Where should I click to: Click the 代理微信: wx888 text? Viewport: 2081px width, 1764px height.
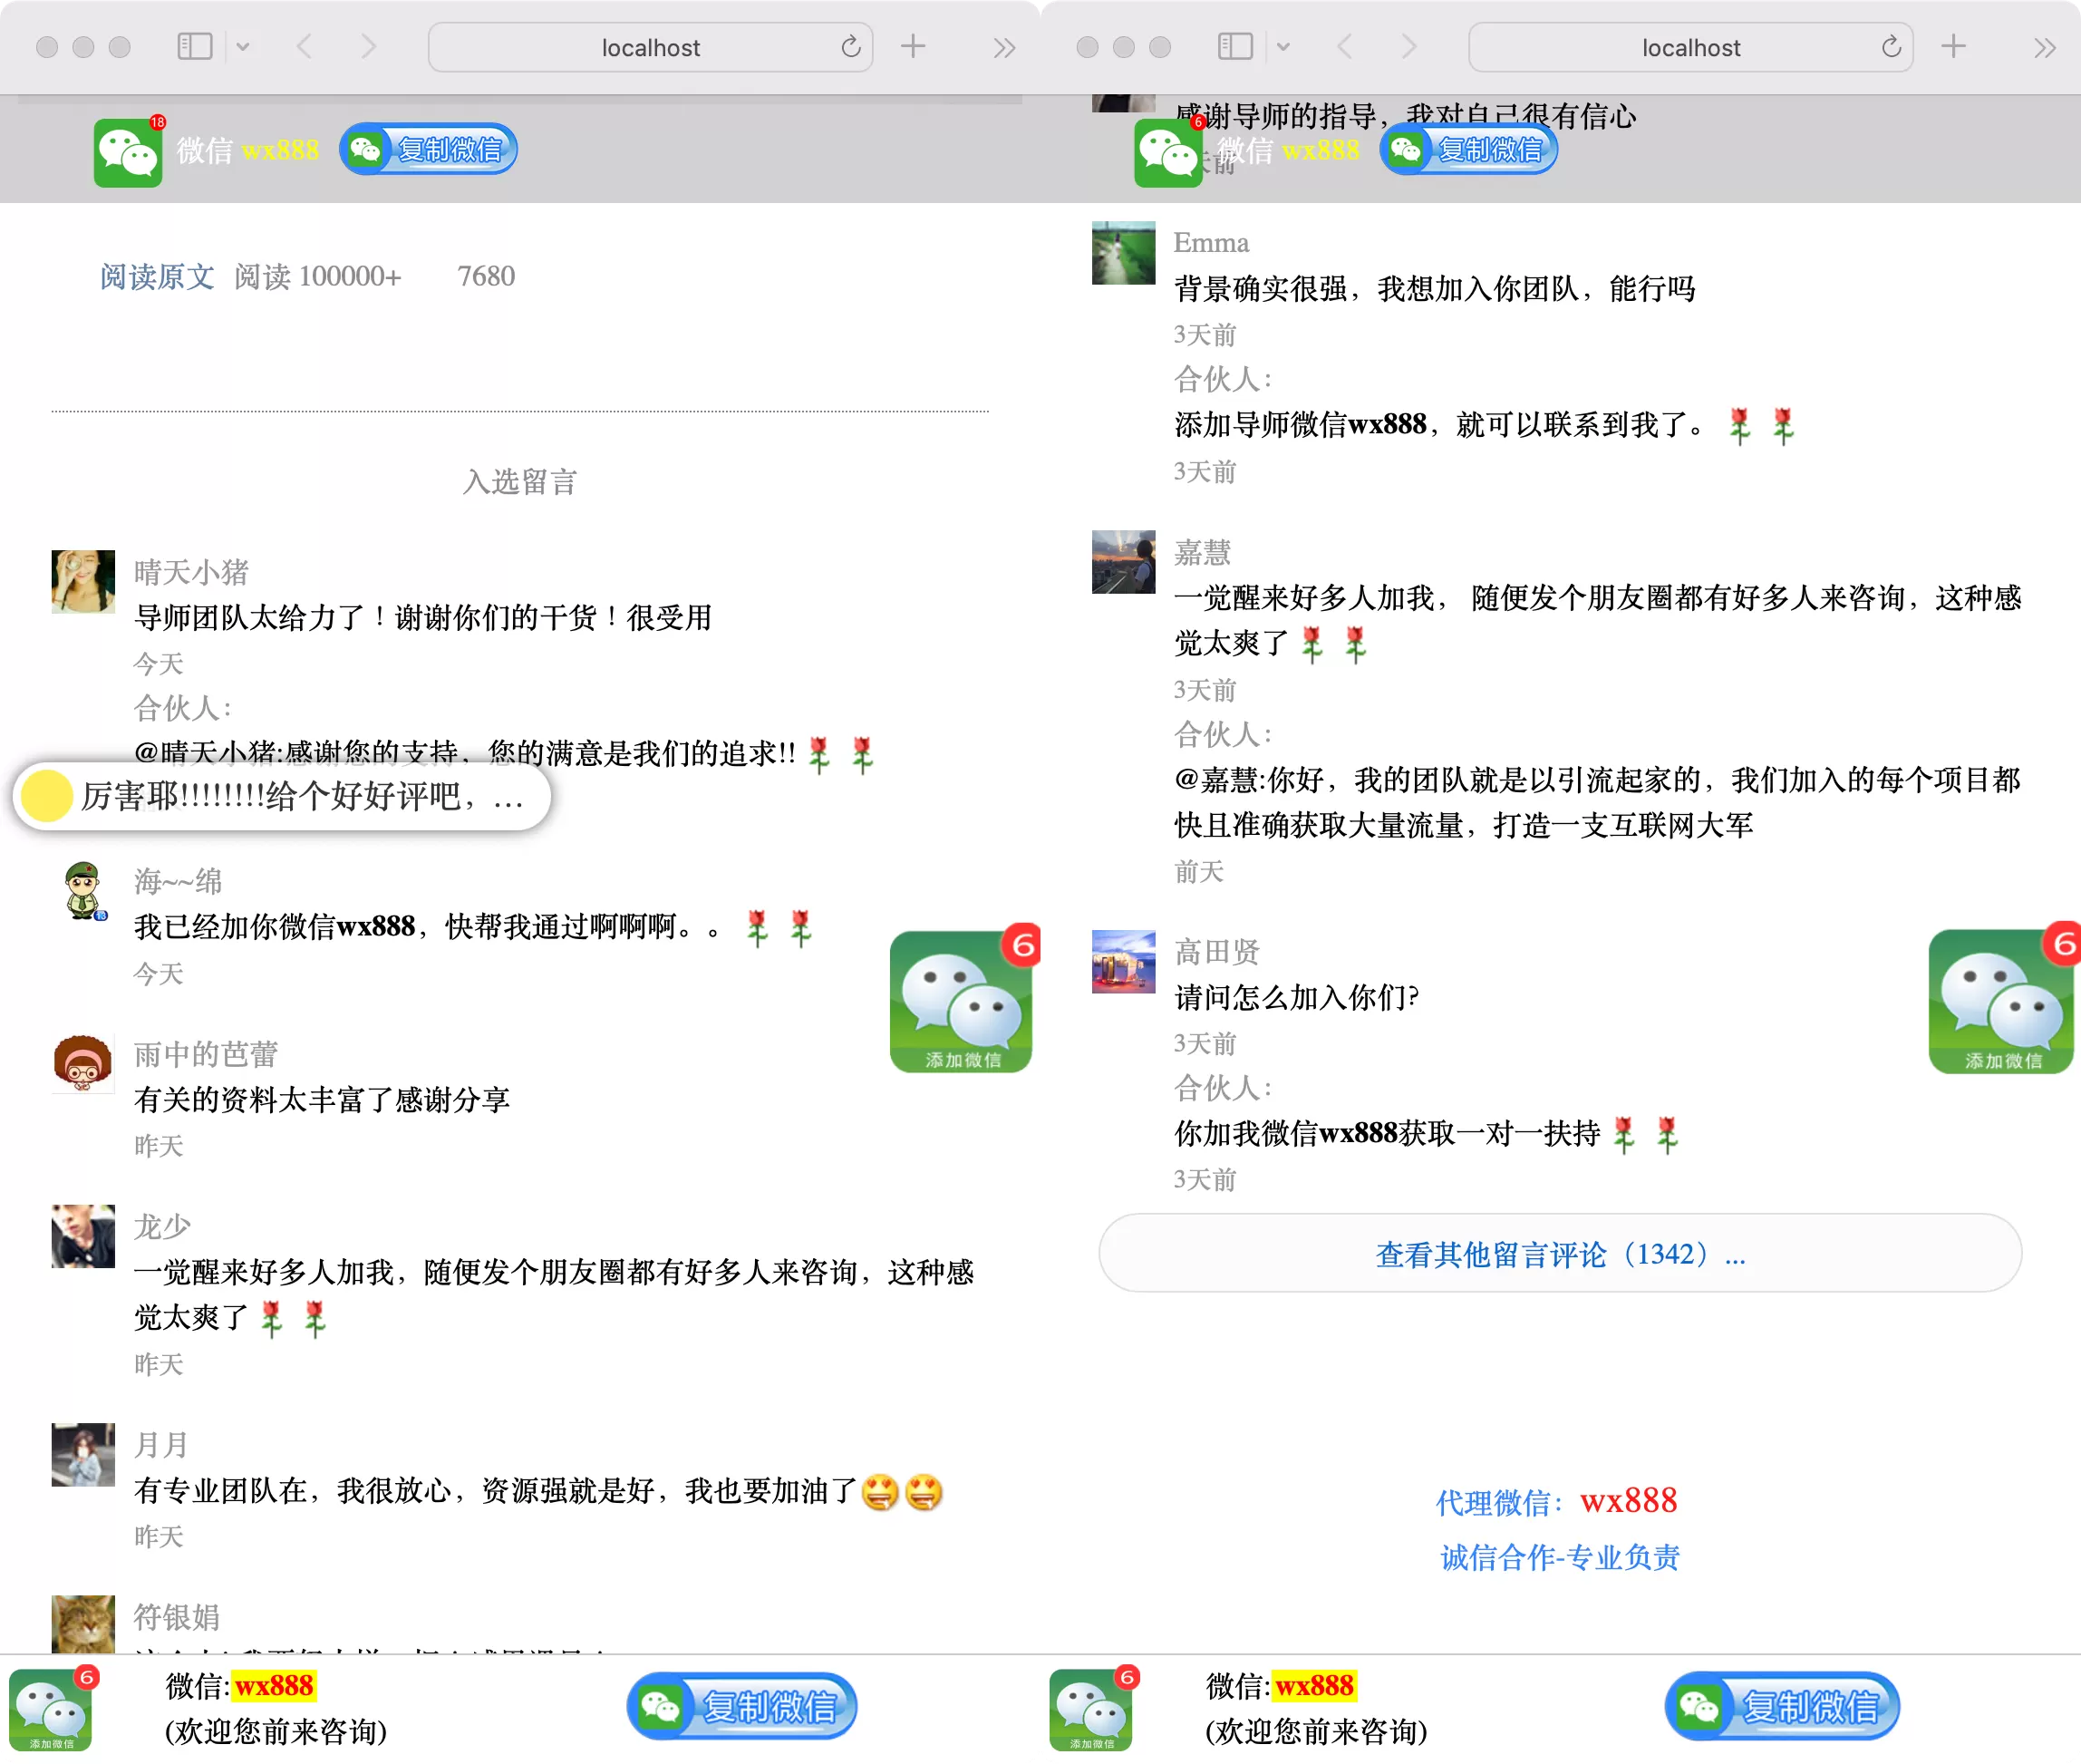(x=1556, y=1500)
